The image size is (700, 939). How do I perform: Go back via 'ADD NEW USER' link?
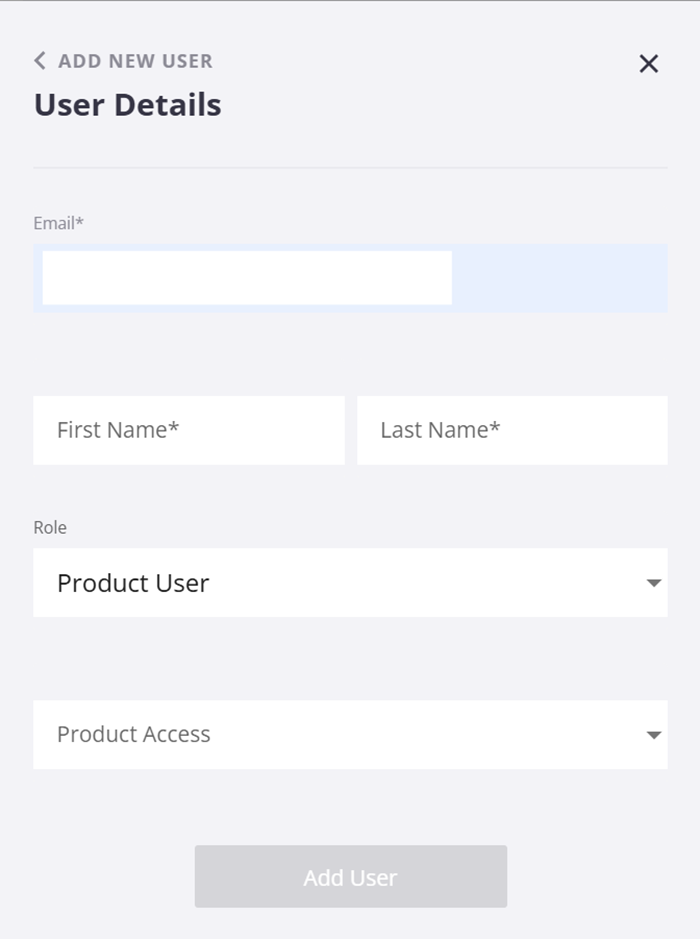point(135,61)
